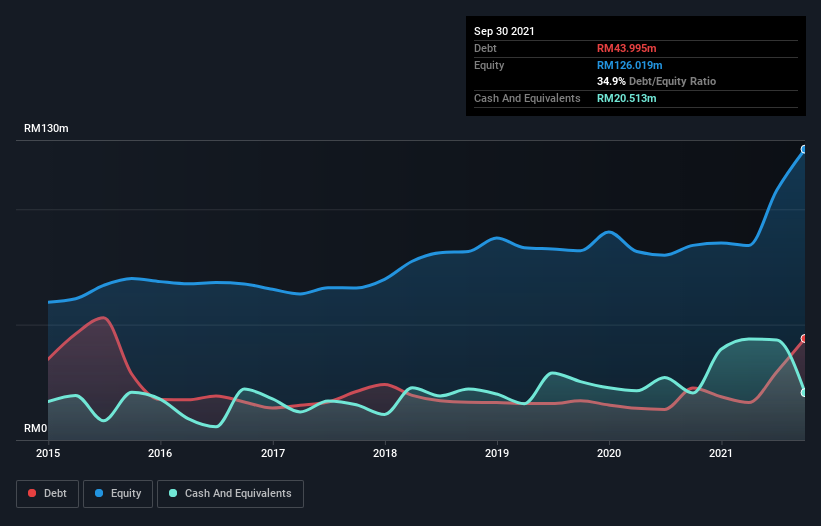Image resolution: width=821 pixels, height=526 pixels.
Task: Click the 2017 x-axis label
Action: (273, 453)
